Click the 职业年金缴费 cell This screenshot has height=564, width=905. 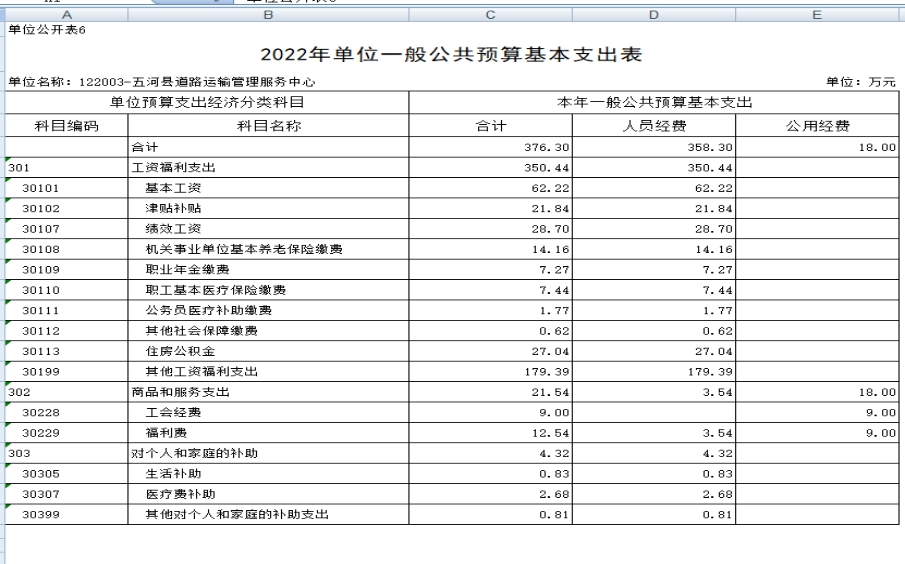268,270
